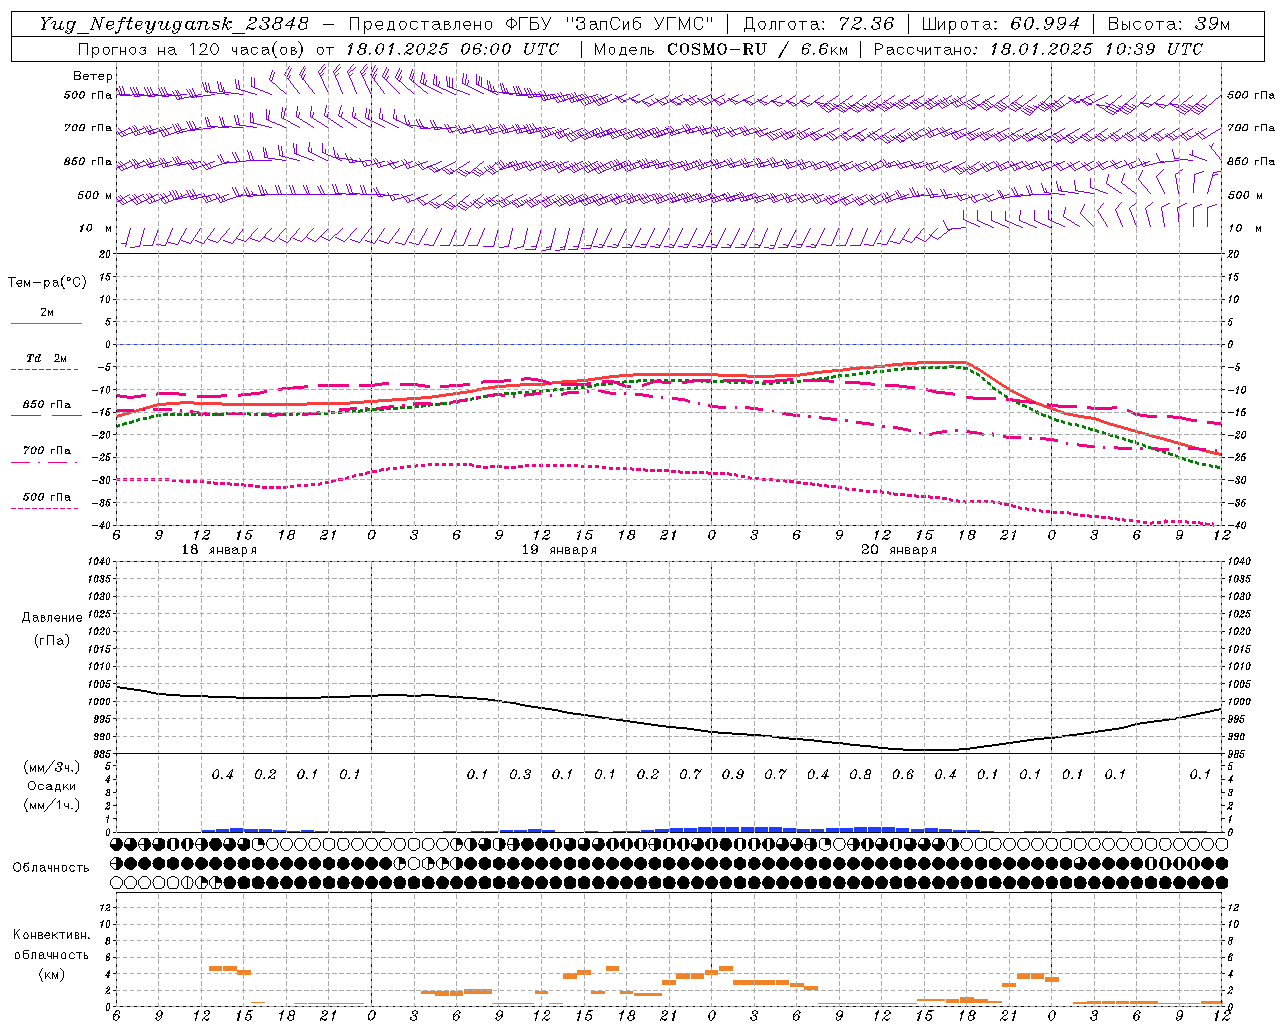This screenshot has width=1280, height=1024.
Task: Select the elevation text Высота: 39м
Action: pyautogui.click(x=1169, y=24)
